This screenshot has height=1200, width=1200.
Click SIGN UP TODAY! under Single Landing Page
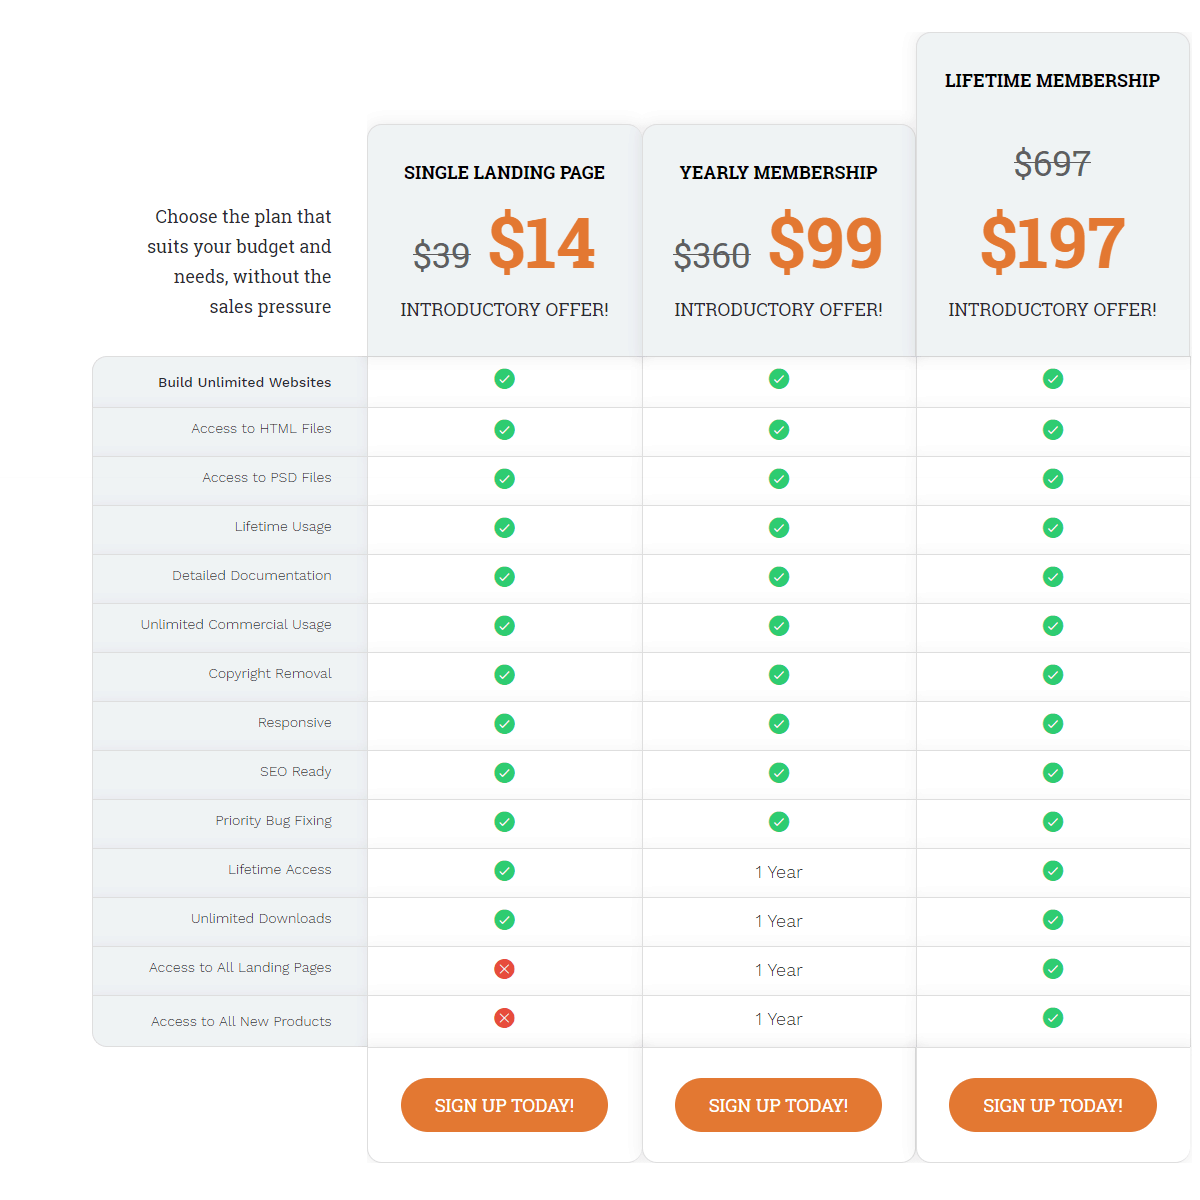[504, 1105]
